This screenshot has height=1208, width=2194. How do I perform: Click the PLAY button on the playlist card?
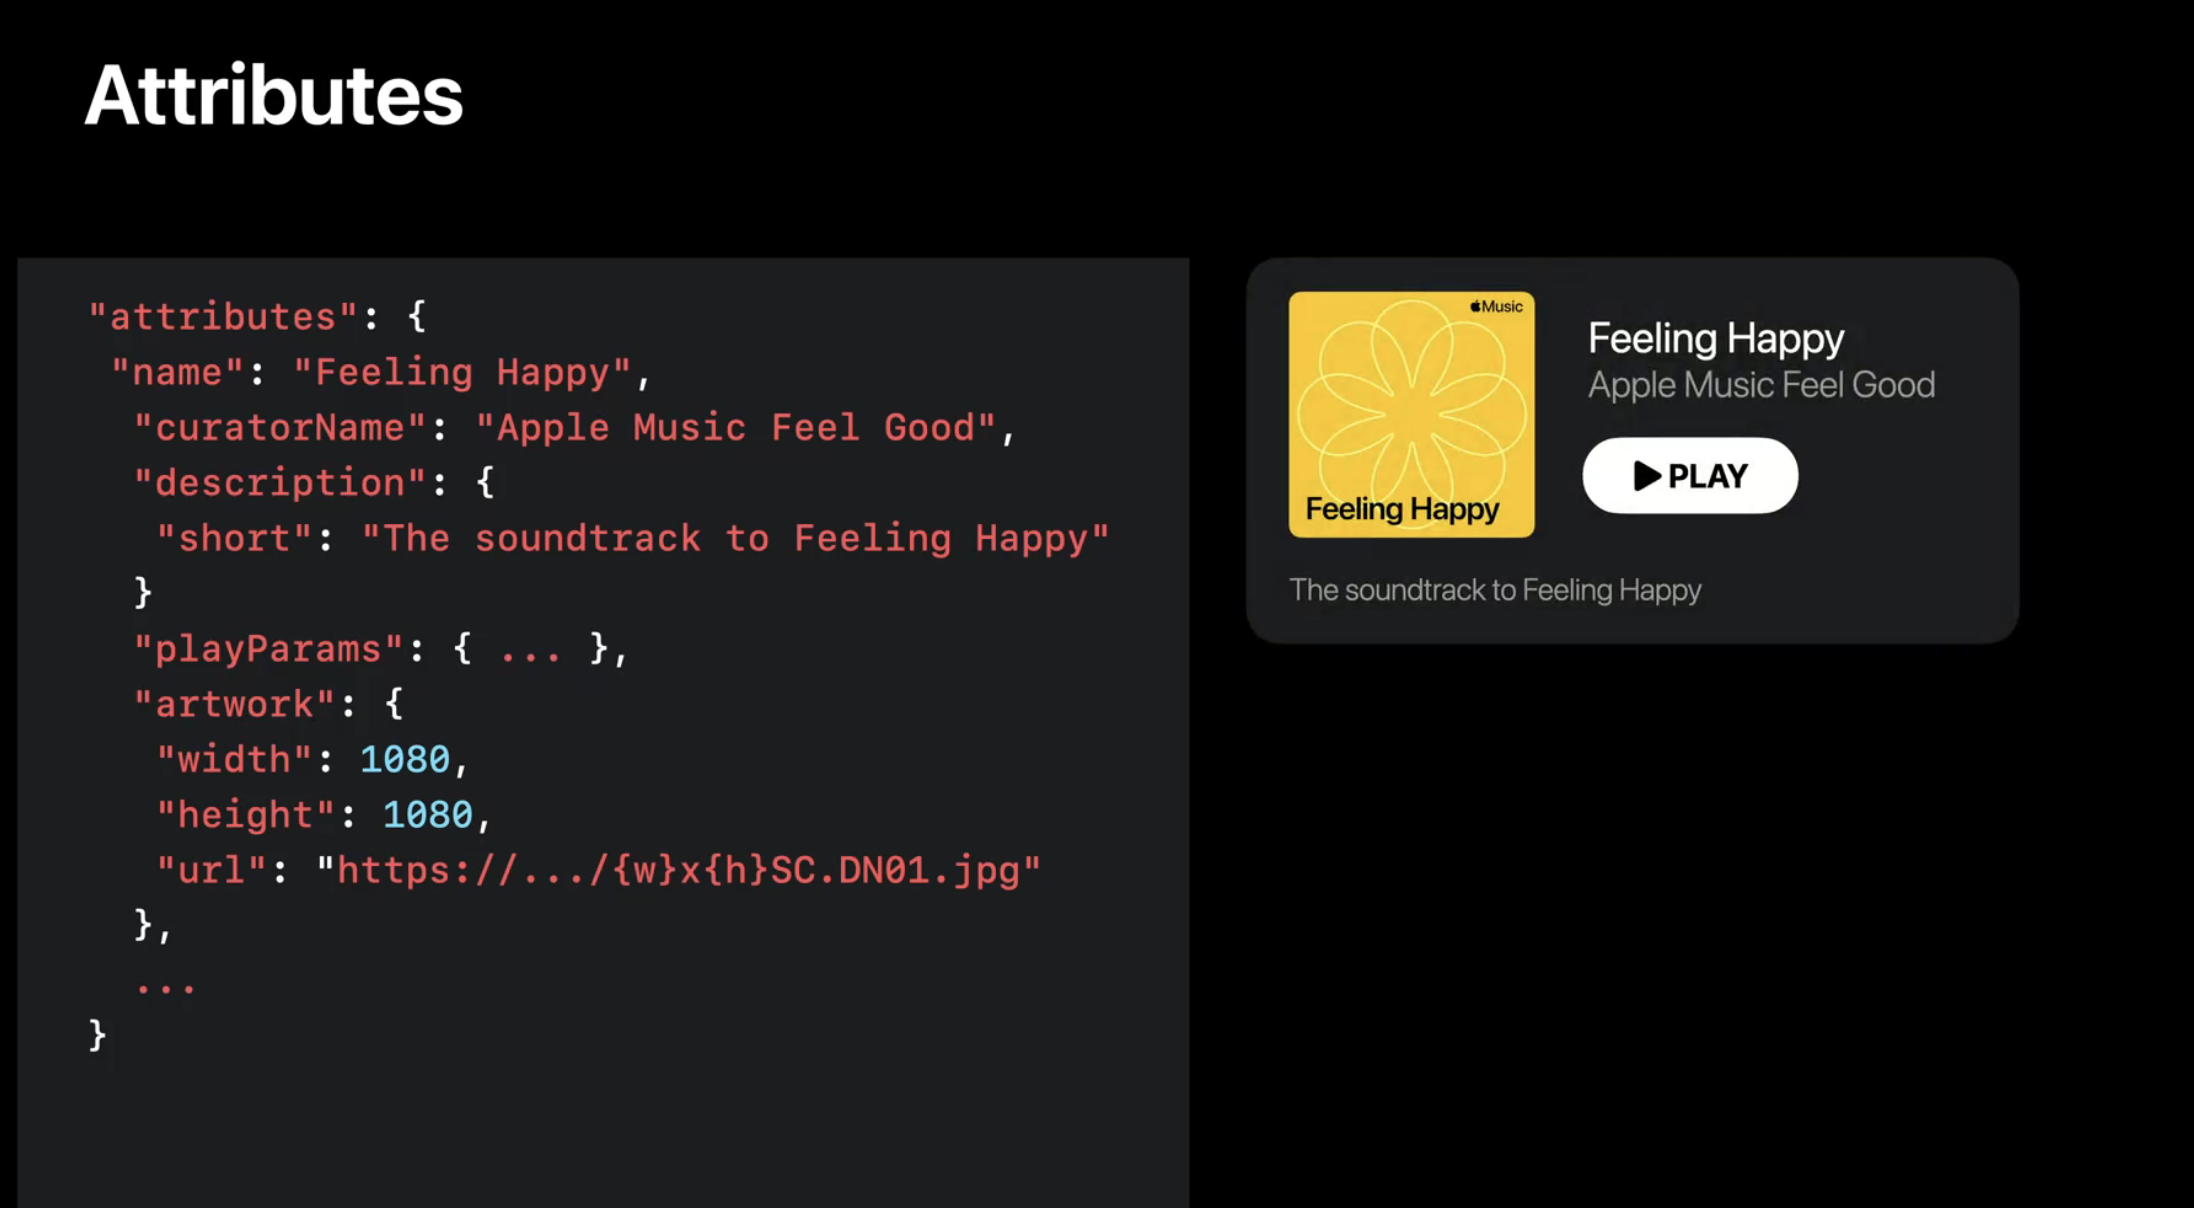pyautogui.click(x=1690, y=476)
